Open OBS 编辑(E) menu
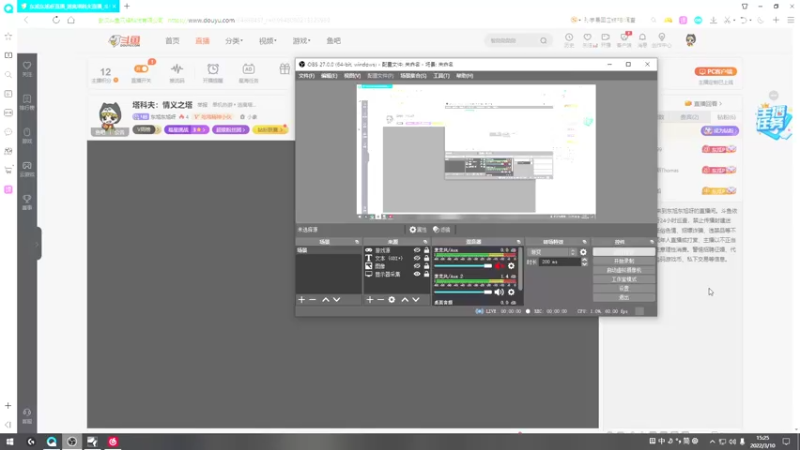Image resolution: width=800 pixels, height=450 pixels. point(329,76)
